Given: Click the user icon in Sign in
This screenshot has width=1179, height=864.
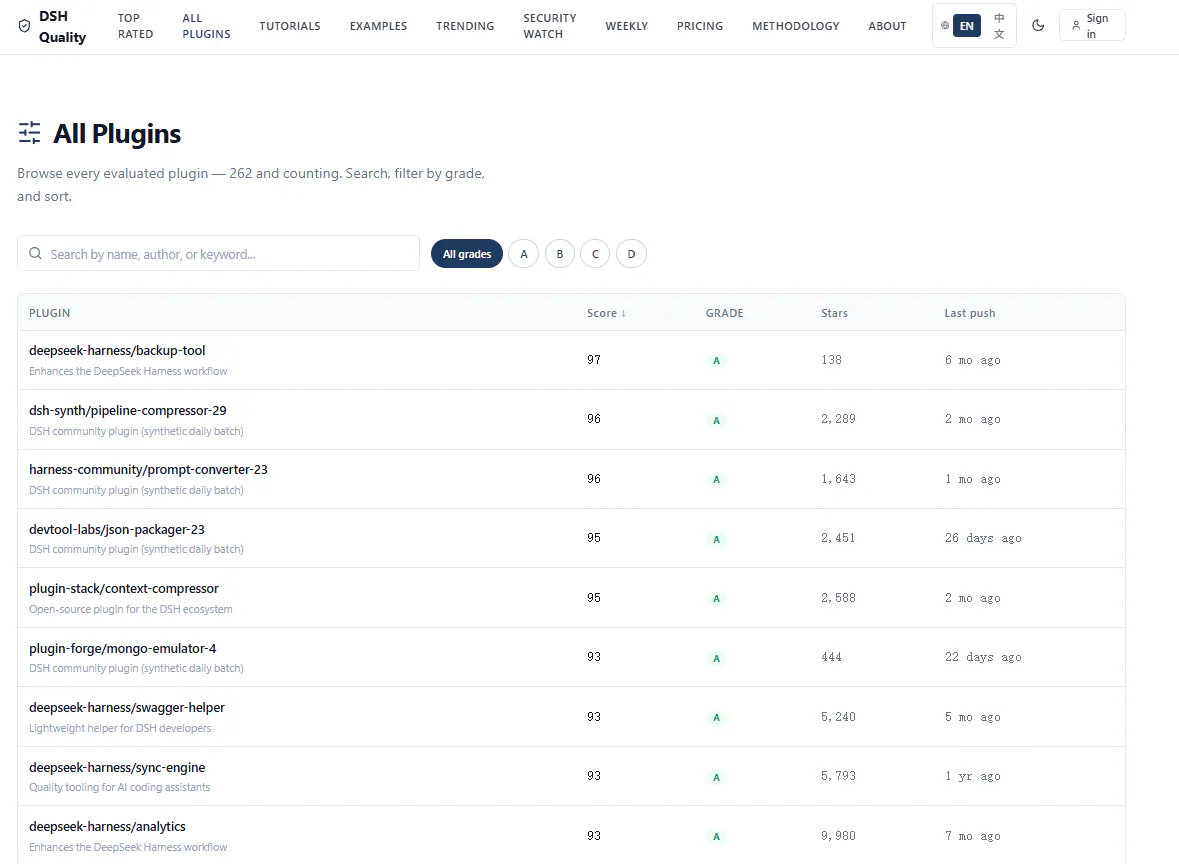Looking at the screenshot, I should (1076, 26).
